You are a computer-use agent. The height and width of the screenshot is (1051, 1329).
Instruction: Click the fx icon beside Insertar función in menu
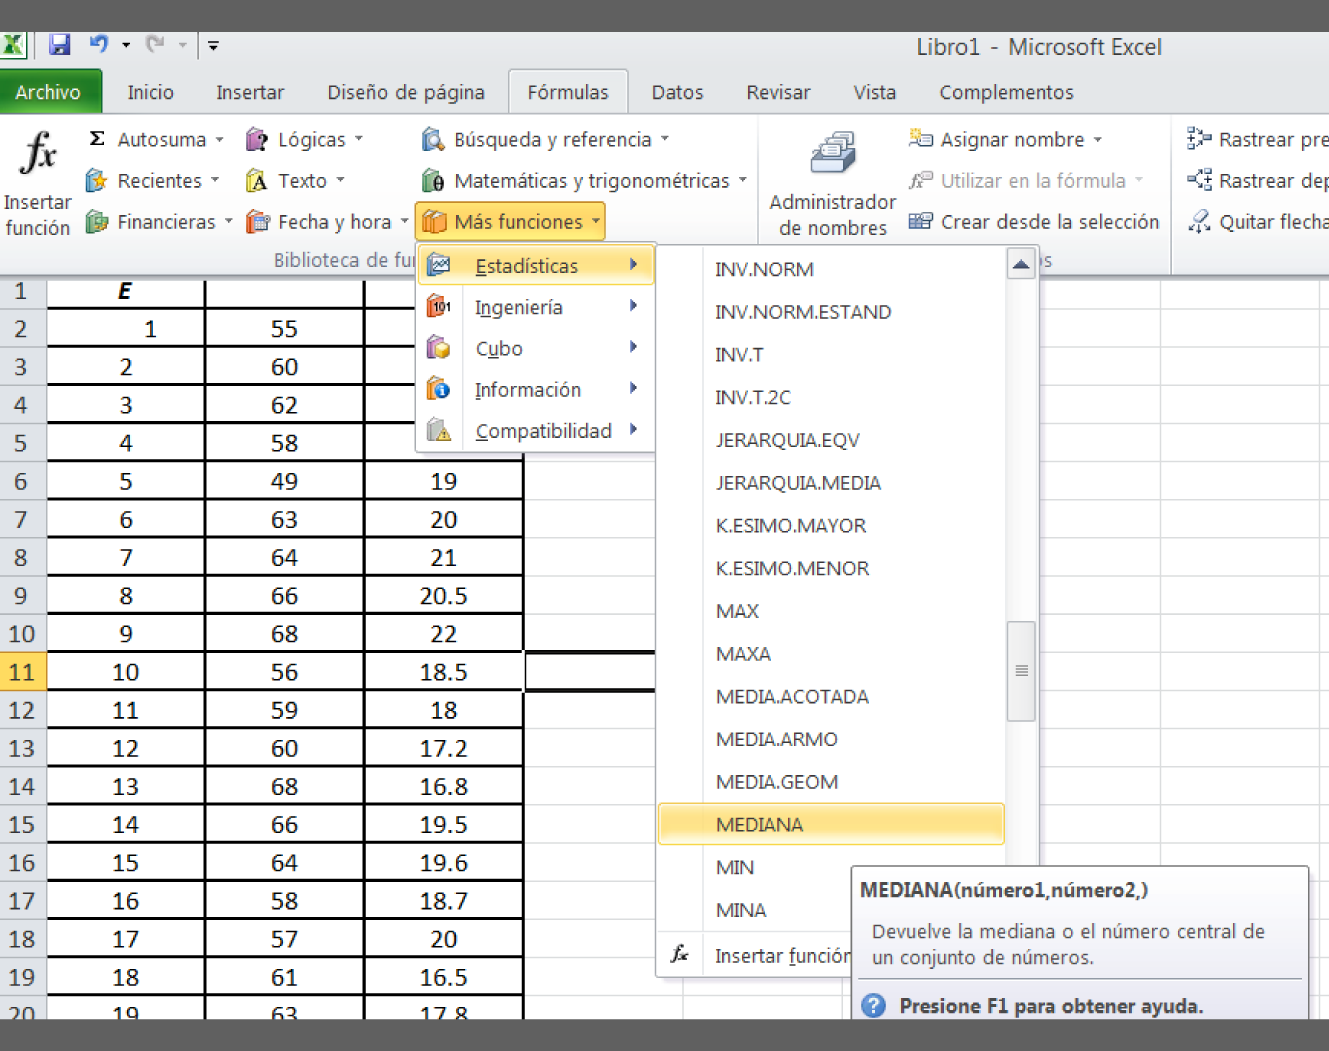(x=680, y=954)
